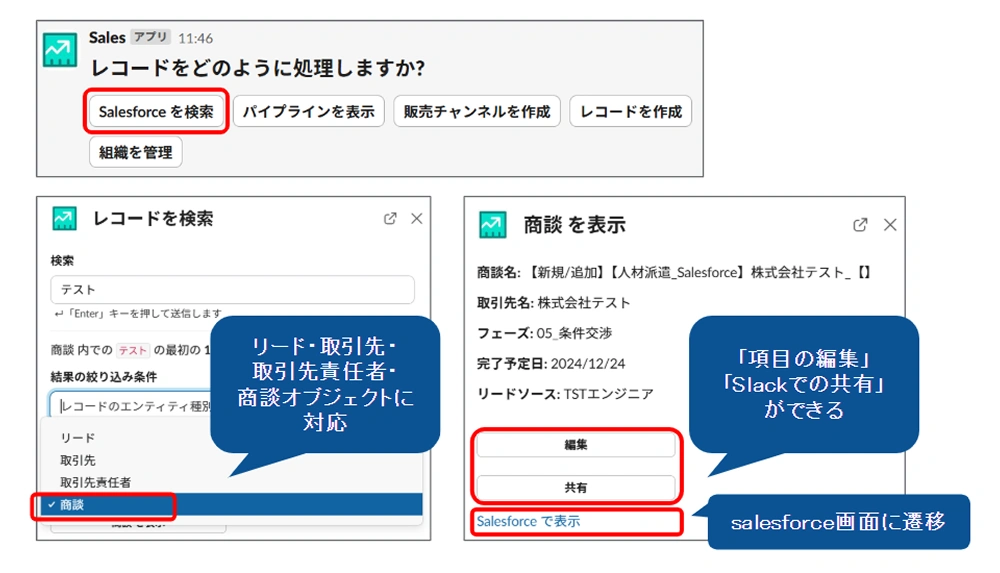The width and height of the screenshot is (1000, 573).
Task: Click the Sales icon in 商談 を表示 dialog header
Action: coord(492,225)
